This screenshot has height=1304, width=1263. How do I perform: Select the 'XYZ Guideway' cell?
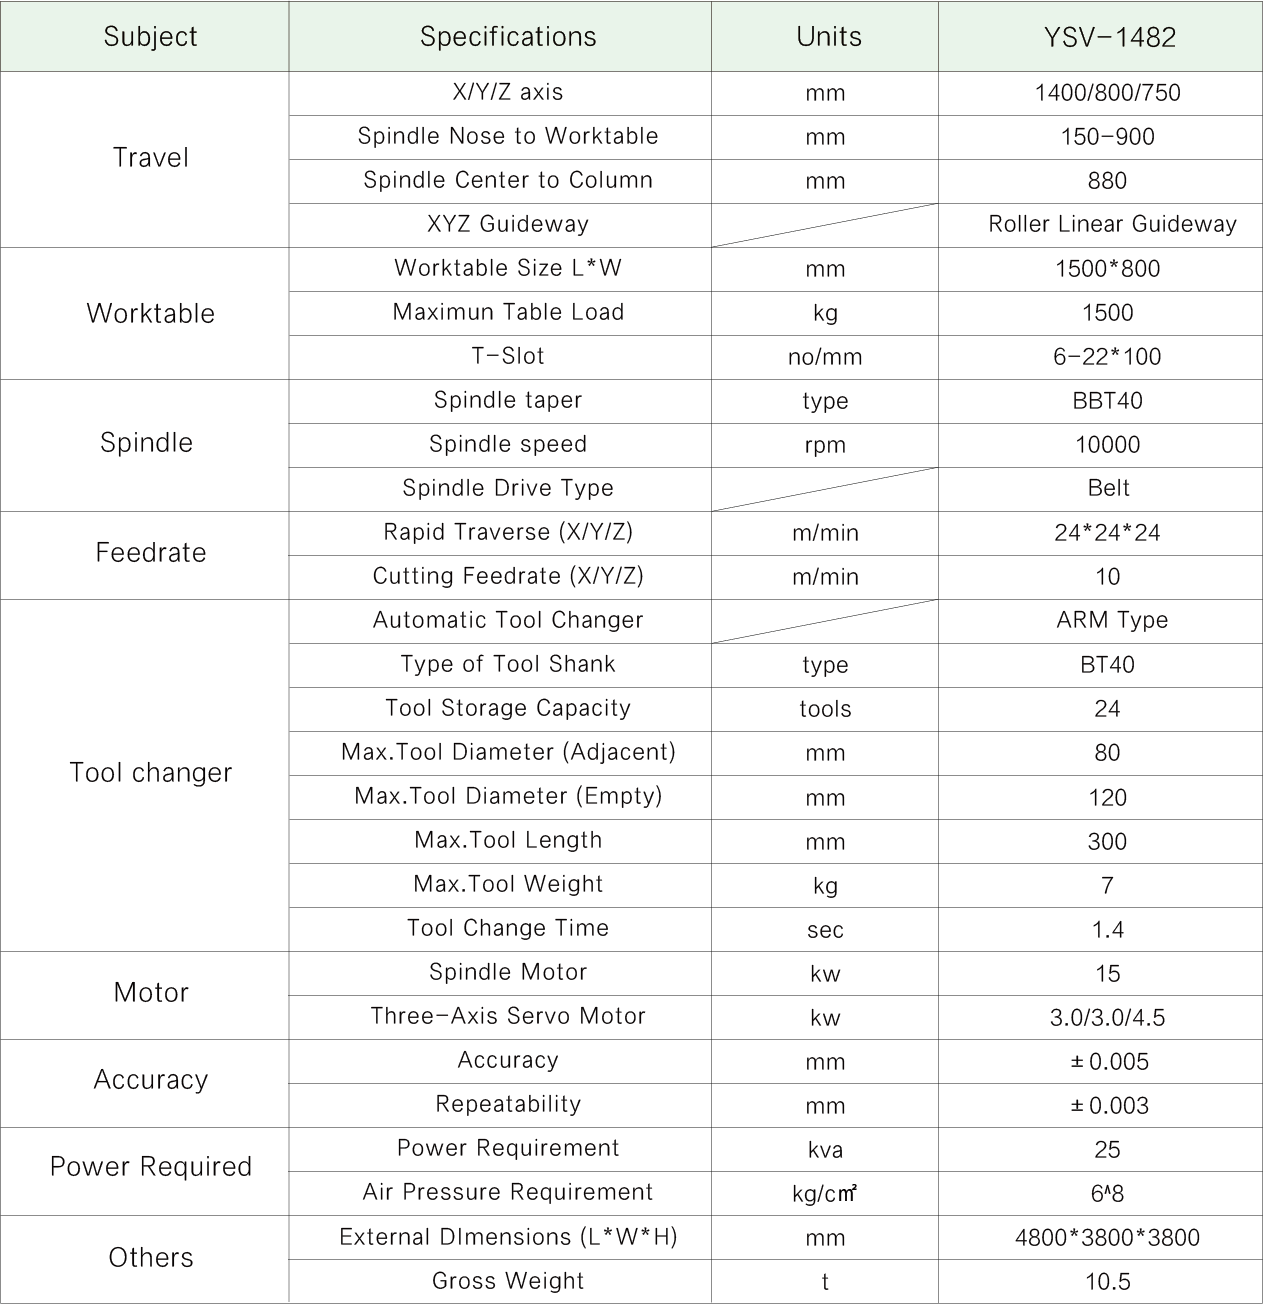point(500,225)
